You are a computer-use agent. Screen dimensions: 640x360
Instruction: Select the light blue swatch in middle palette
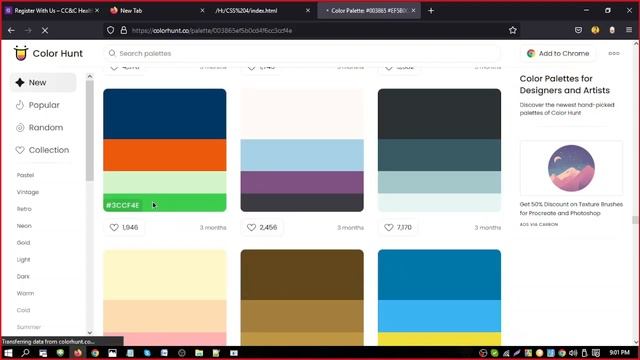tap(302, 155)
